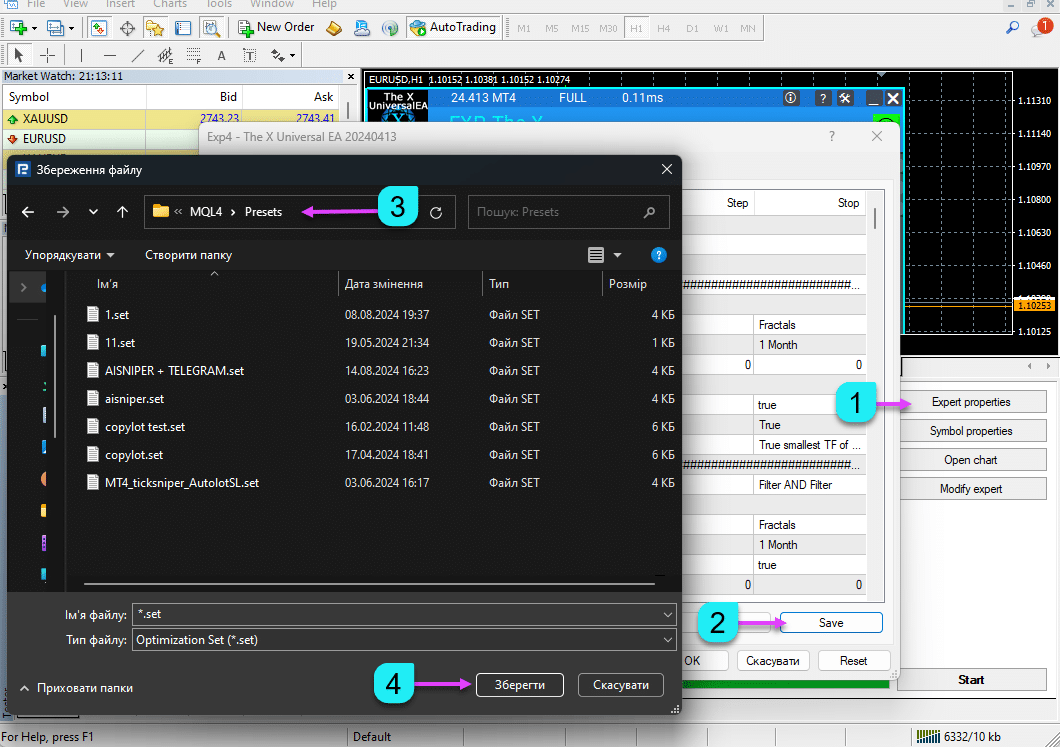
Task: Go up one folder level
Action: [x=122, y=212]
